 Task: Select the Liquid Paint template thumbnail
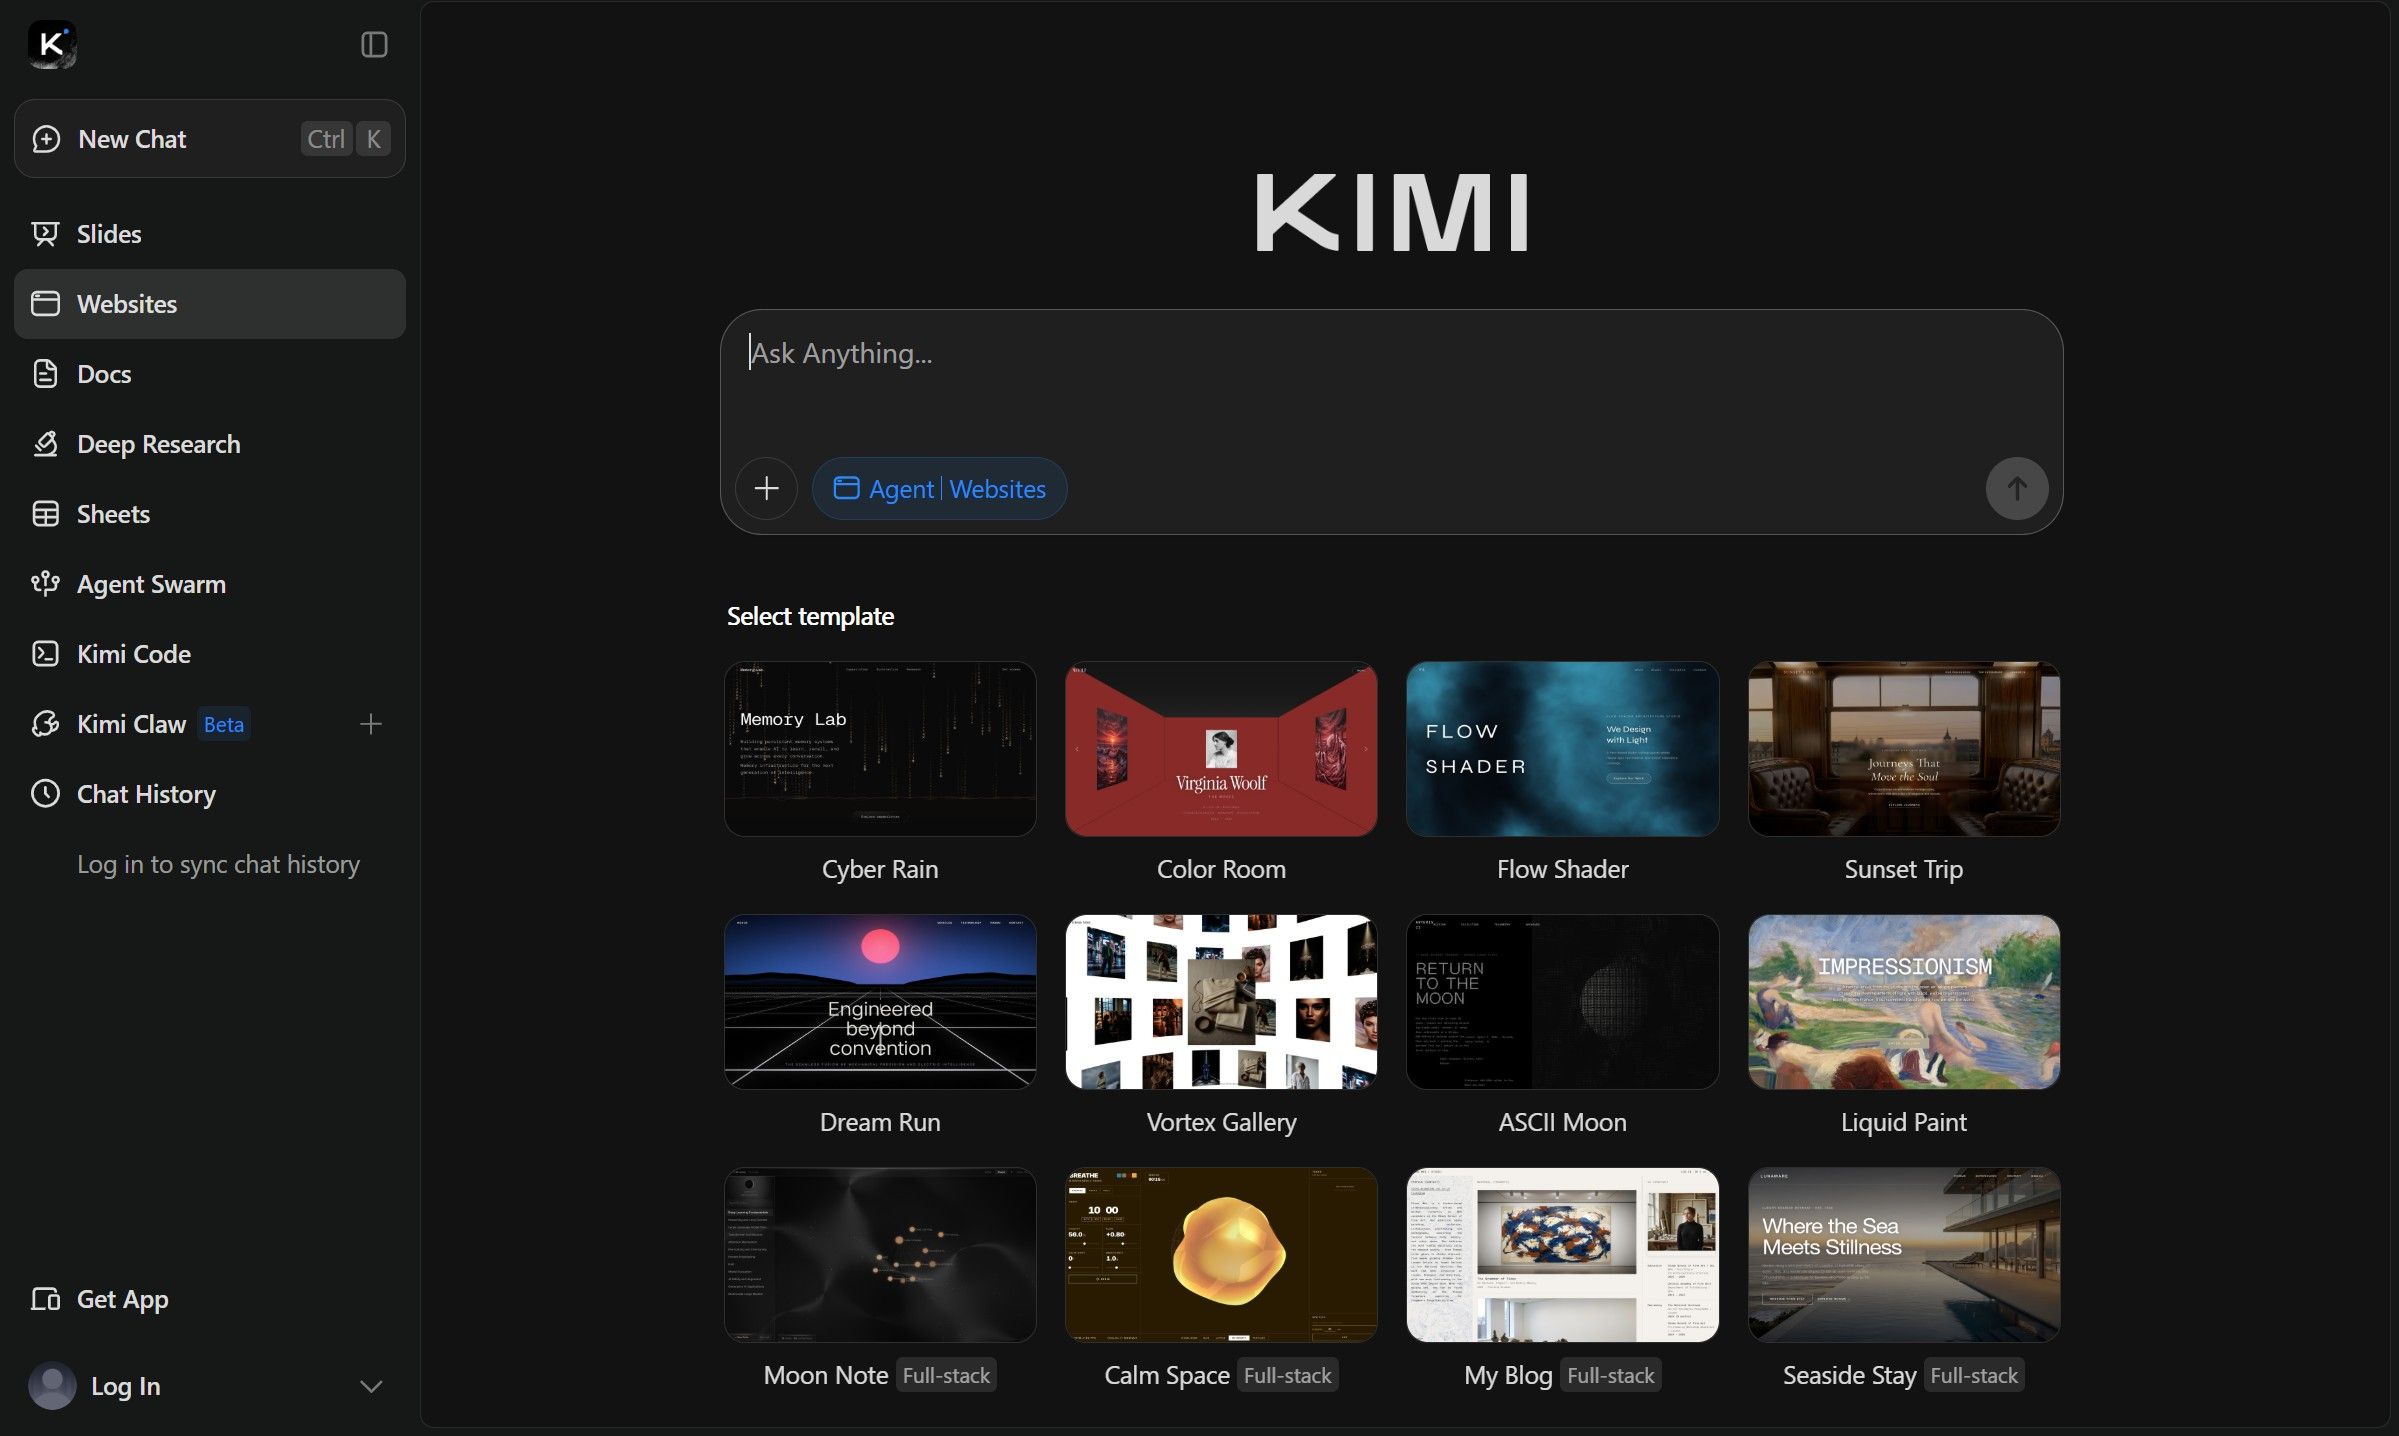pyautogui.click(x=1904, y=1002)
